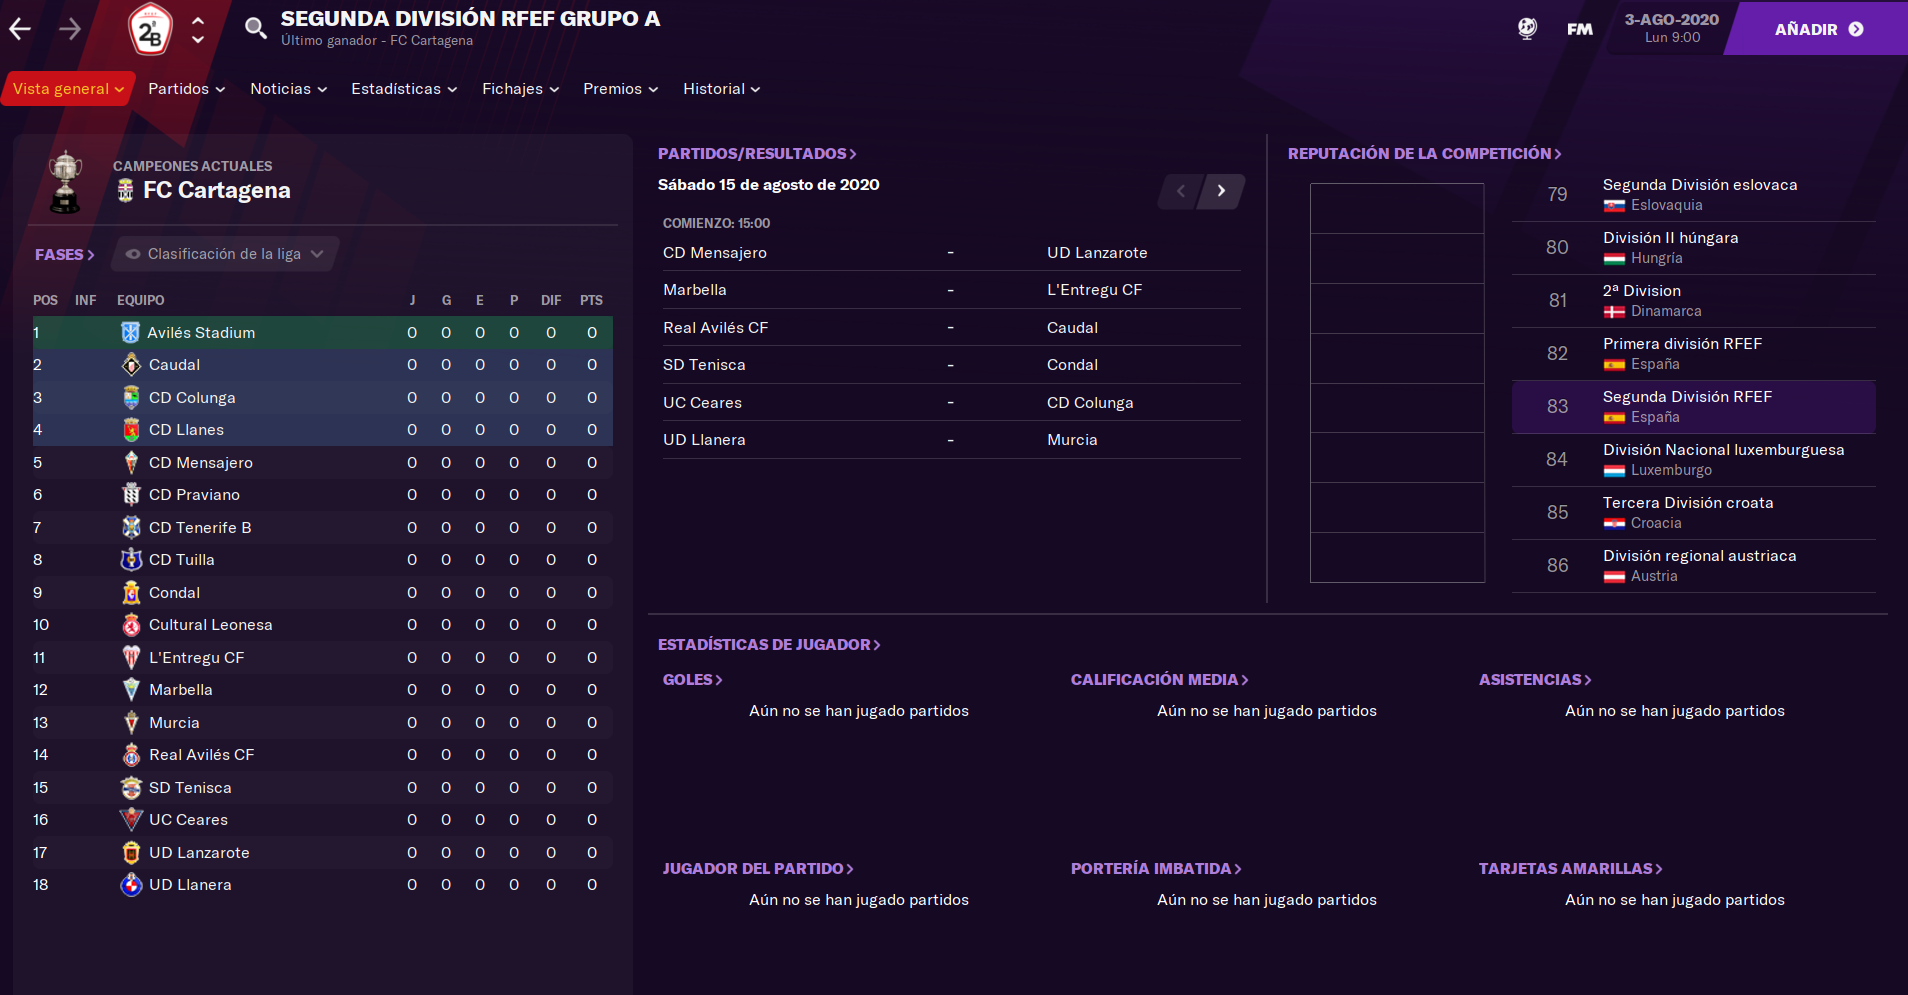Open the Premios menu
Viewport: 1908px width, 995px height.
620,89
